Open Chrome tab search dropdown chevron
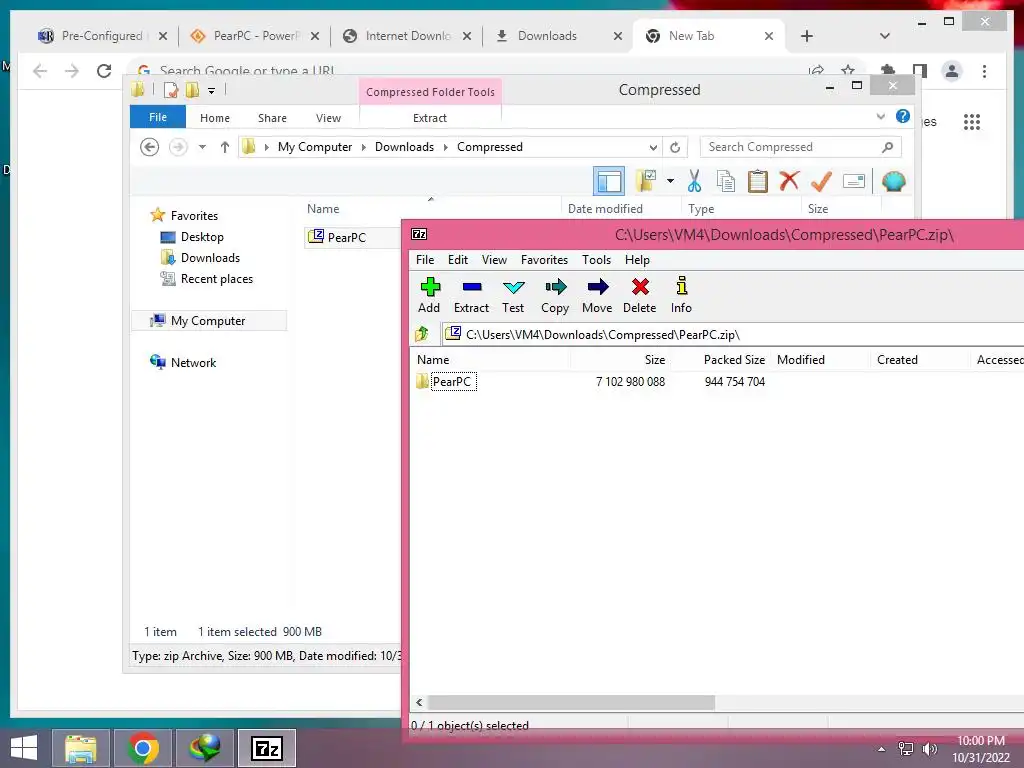 pyautogui.click(x=885, y=36)
